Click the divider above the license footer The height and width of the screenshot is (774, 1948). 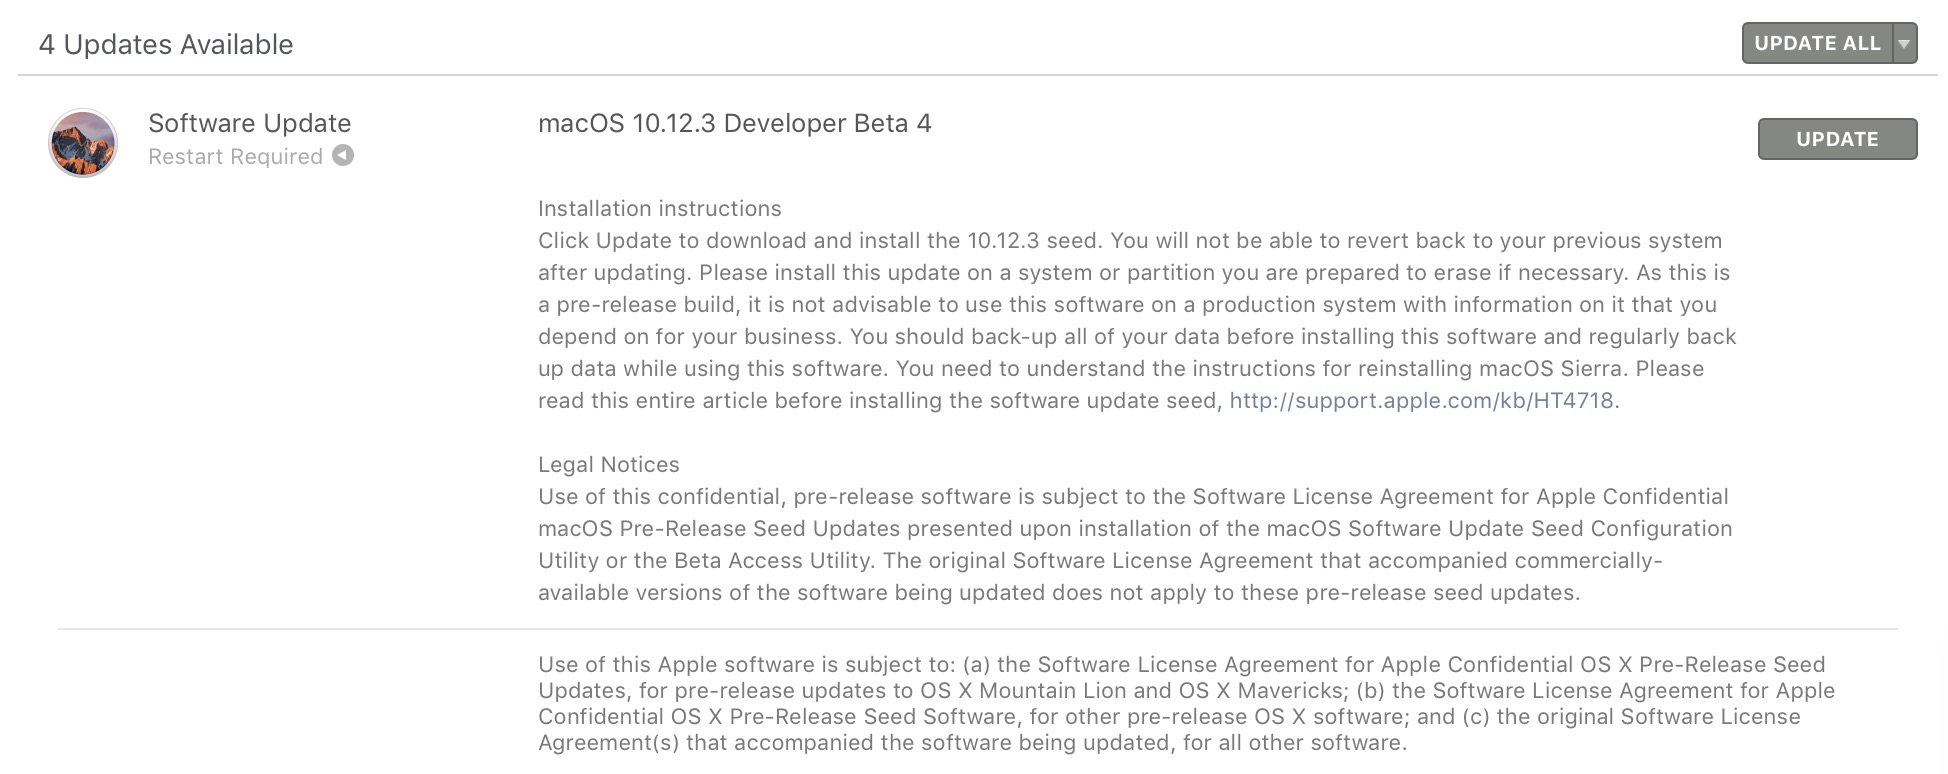pyautogui.click(x=976, y=629)
